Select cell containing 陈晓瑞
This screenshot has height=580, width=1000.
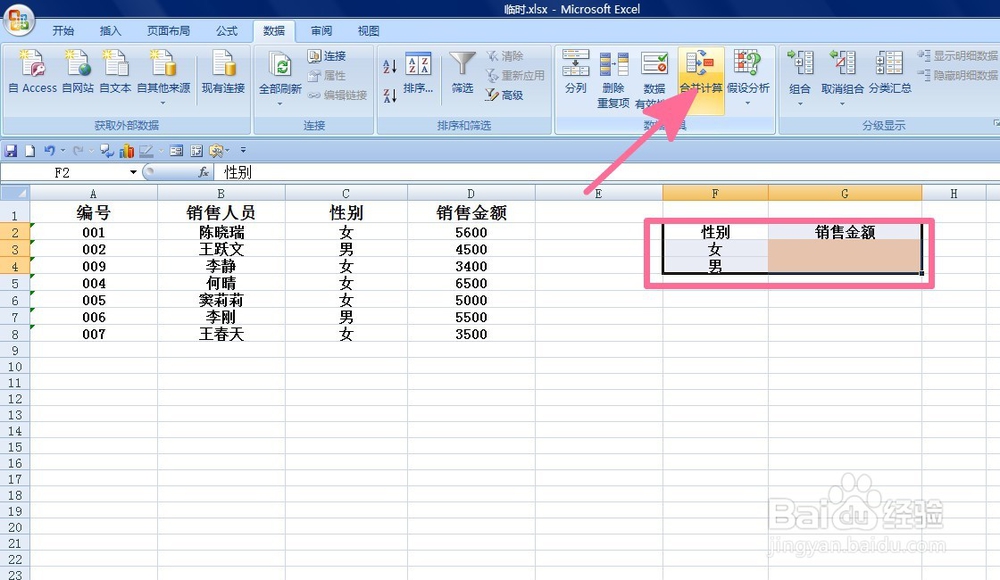(221, 232)
